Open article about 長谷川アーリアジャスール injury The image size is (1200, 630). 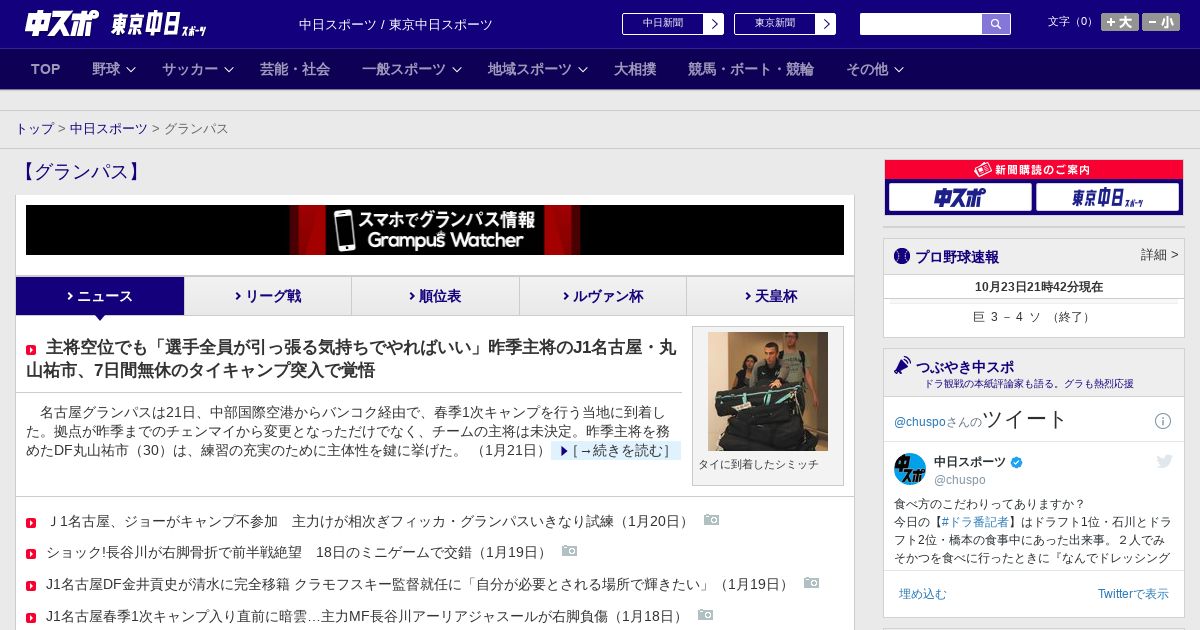[x=366, y=616]
